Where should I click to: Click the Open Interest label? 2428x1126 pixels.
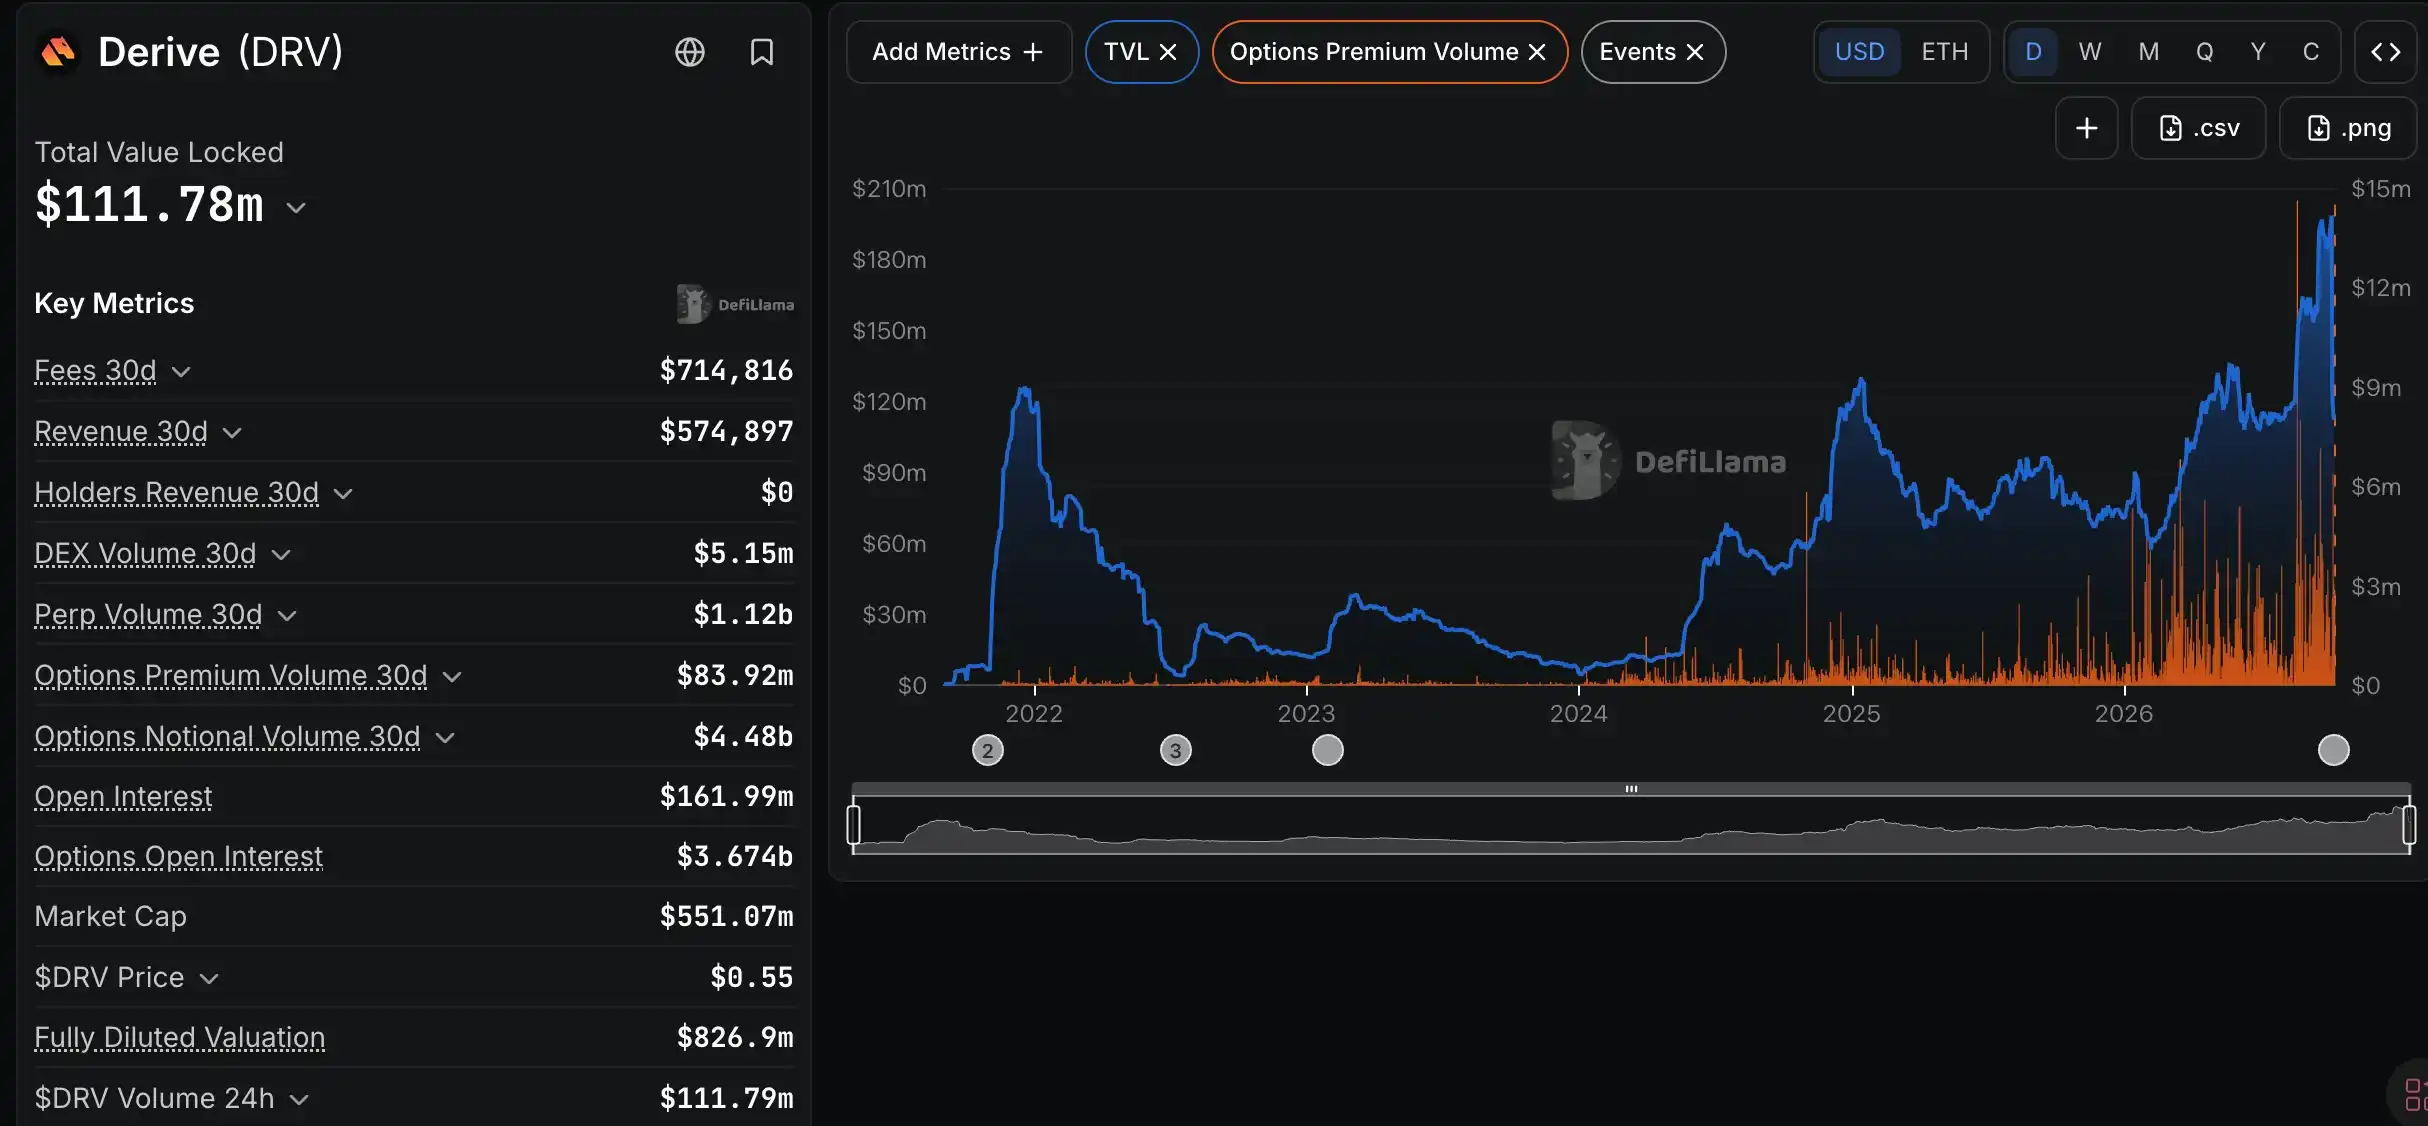coord(123,797)
